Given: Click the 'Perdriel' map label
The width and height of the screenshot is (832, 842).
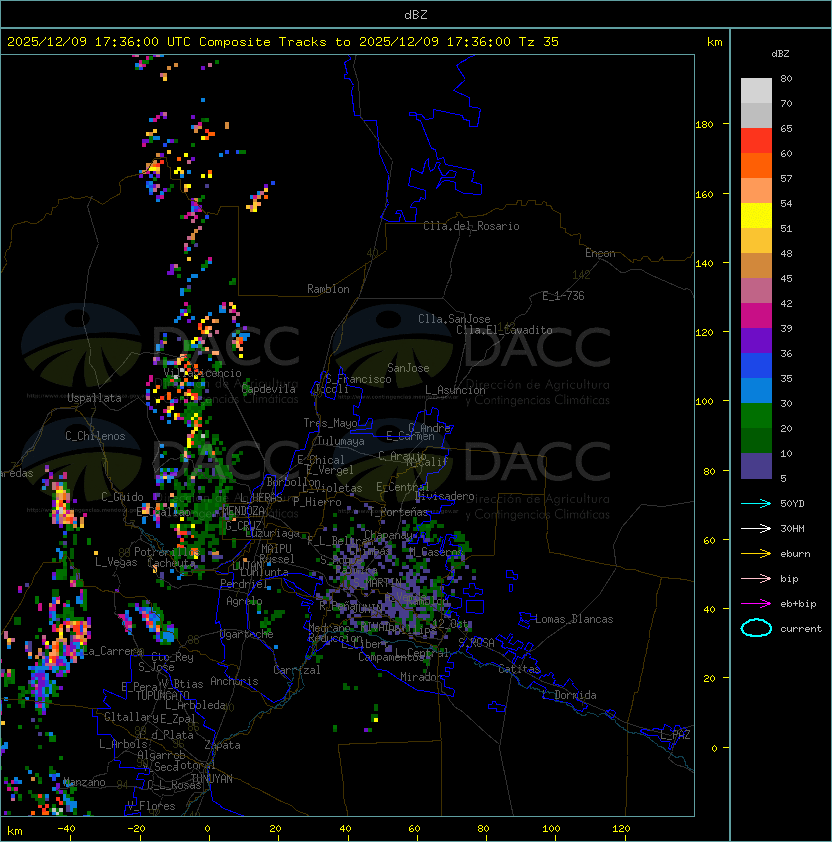Looking at the screenshot, I should pos(244,583).
